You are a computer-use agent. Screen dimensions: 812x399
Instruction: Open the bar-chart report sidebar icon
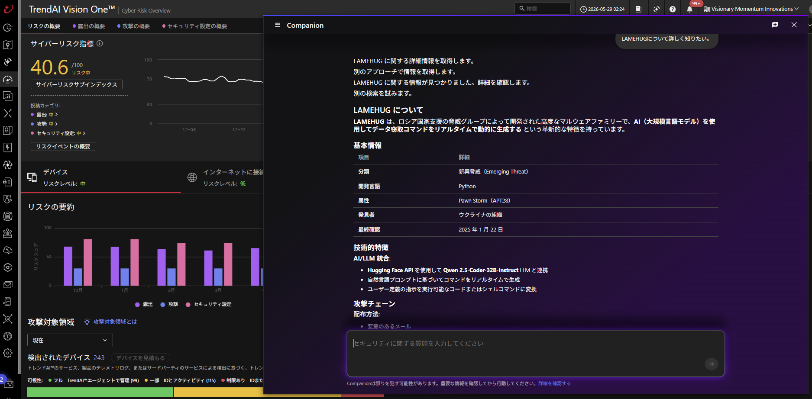pos(7,96)
